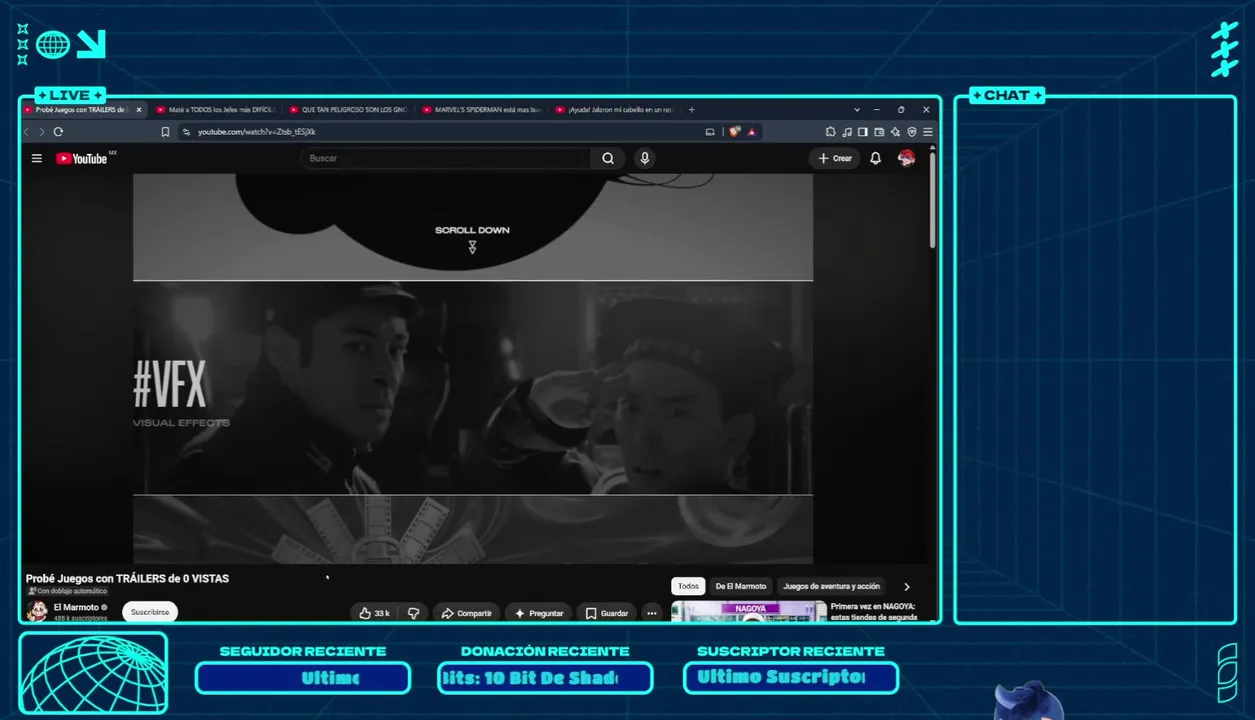Image resolution: width=1255 pixels, height=720 pixels.
Task: Click the site info icon in address bar
Action: (186, 131)
